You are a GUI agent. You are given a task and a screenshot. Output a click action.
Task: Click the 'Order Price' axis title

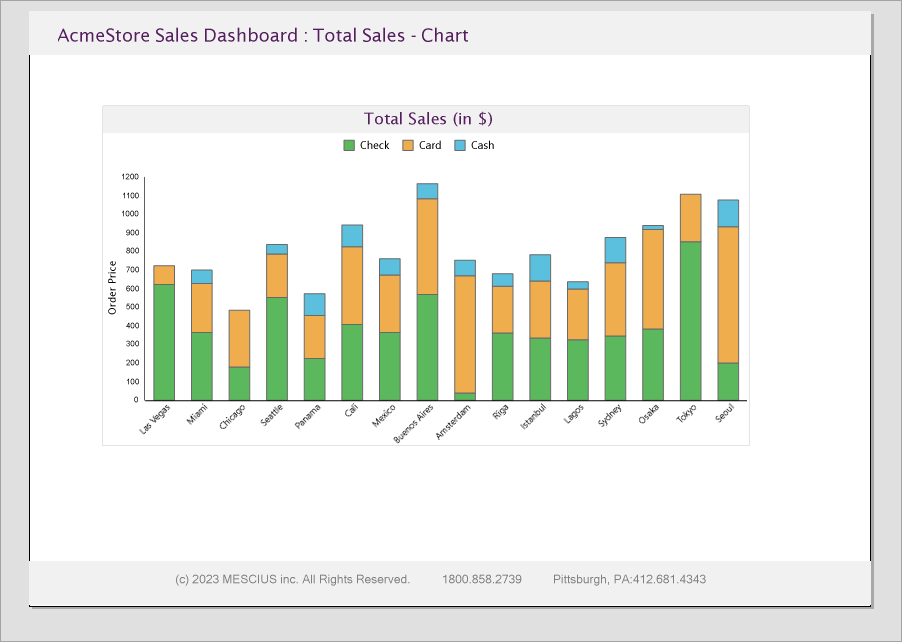click(x=112, y=288)
